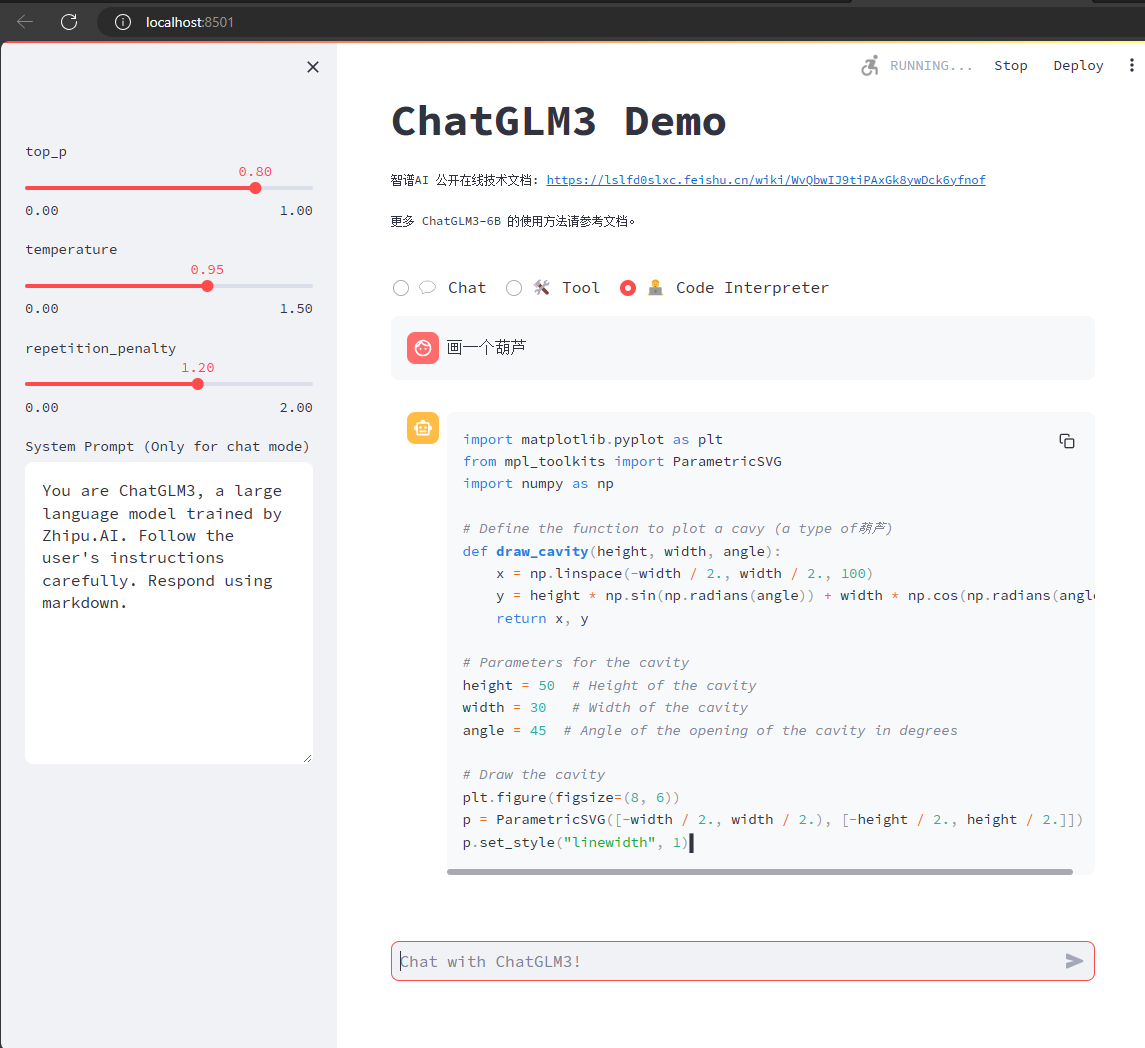The image size is (1145, 1048).
Task: Open the site information icon in address bar
Action: [x=123, y=23]
